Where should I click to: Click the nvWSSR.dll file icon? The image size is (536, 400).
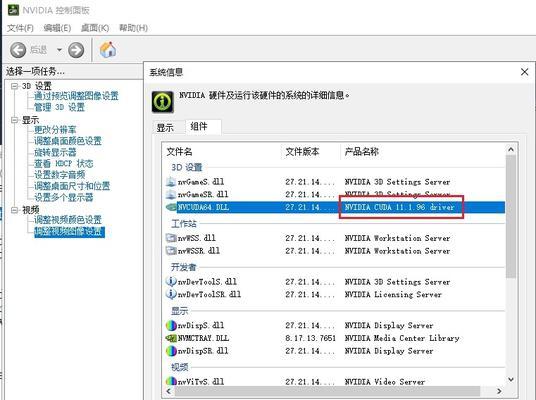click(171, 251)
